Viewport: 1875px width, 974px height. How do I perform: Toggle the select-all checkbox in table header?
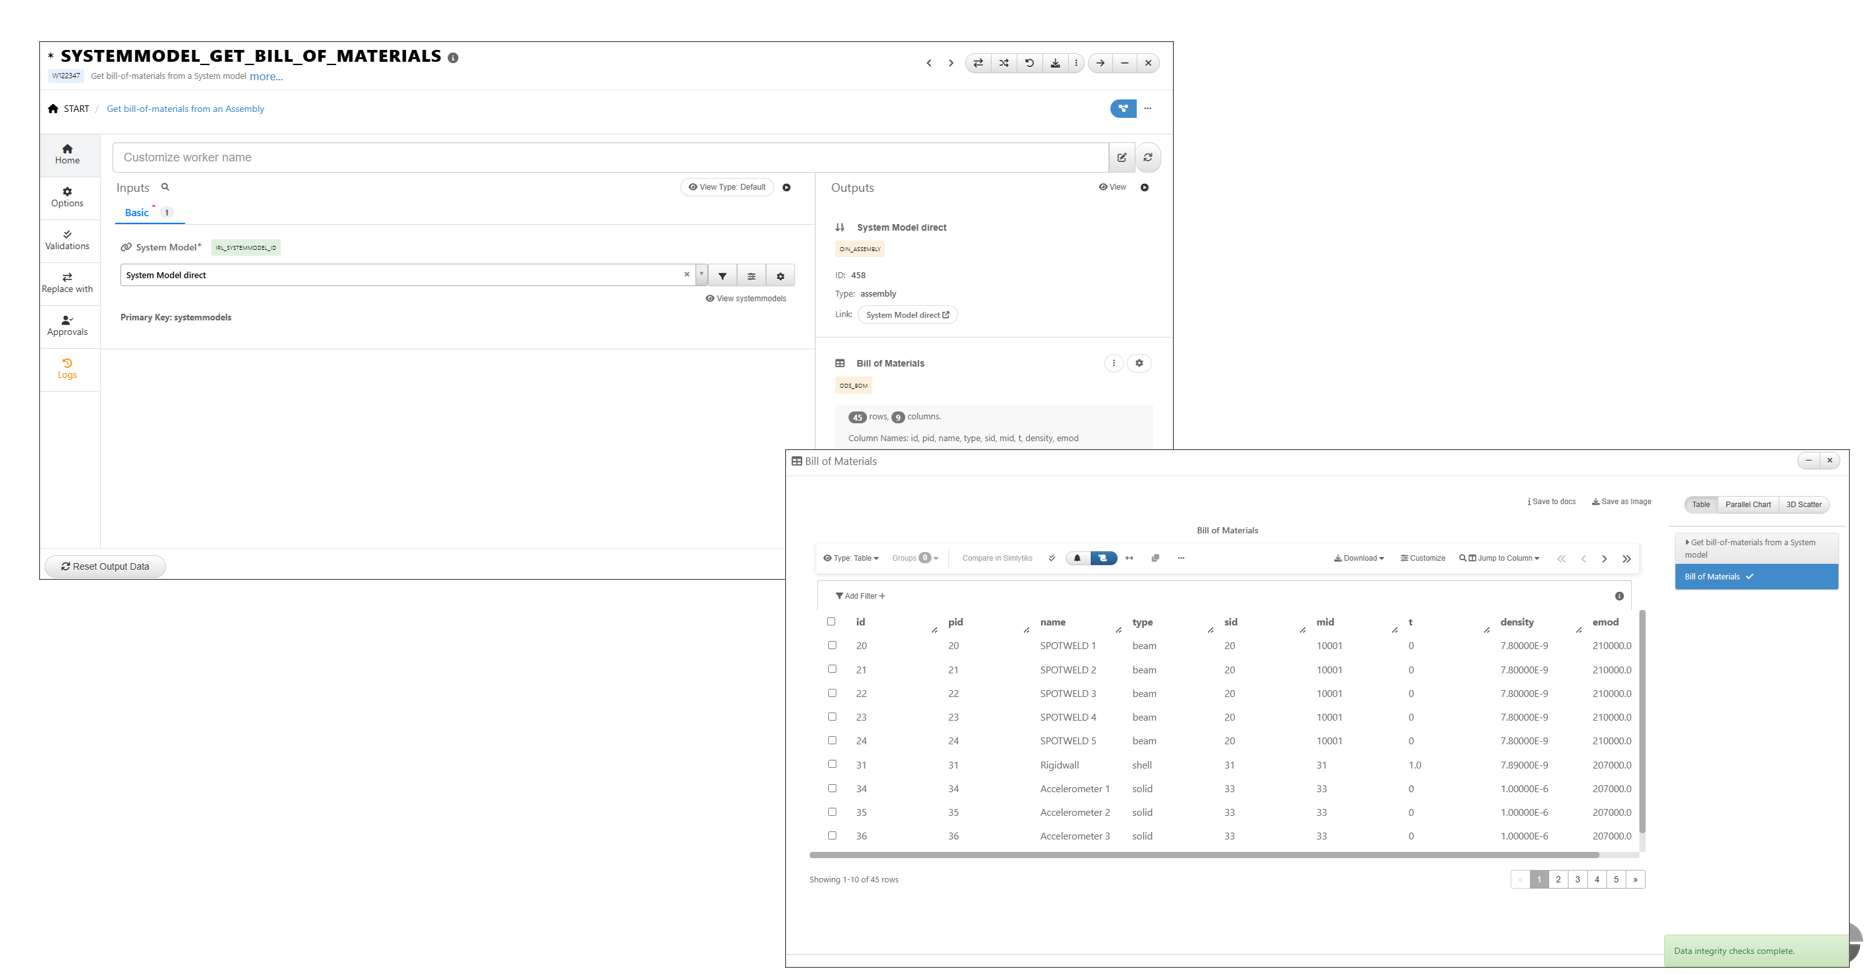tap(831, 622)
